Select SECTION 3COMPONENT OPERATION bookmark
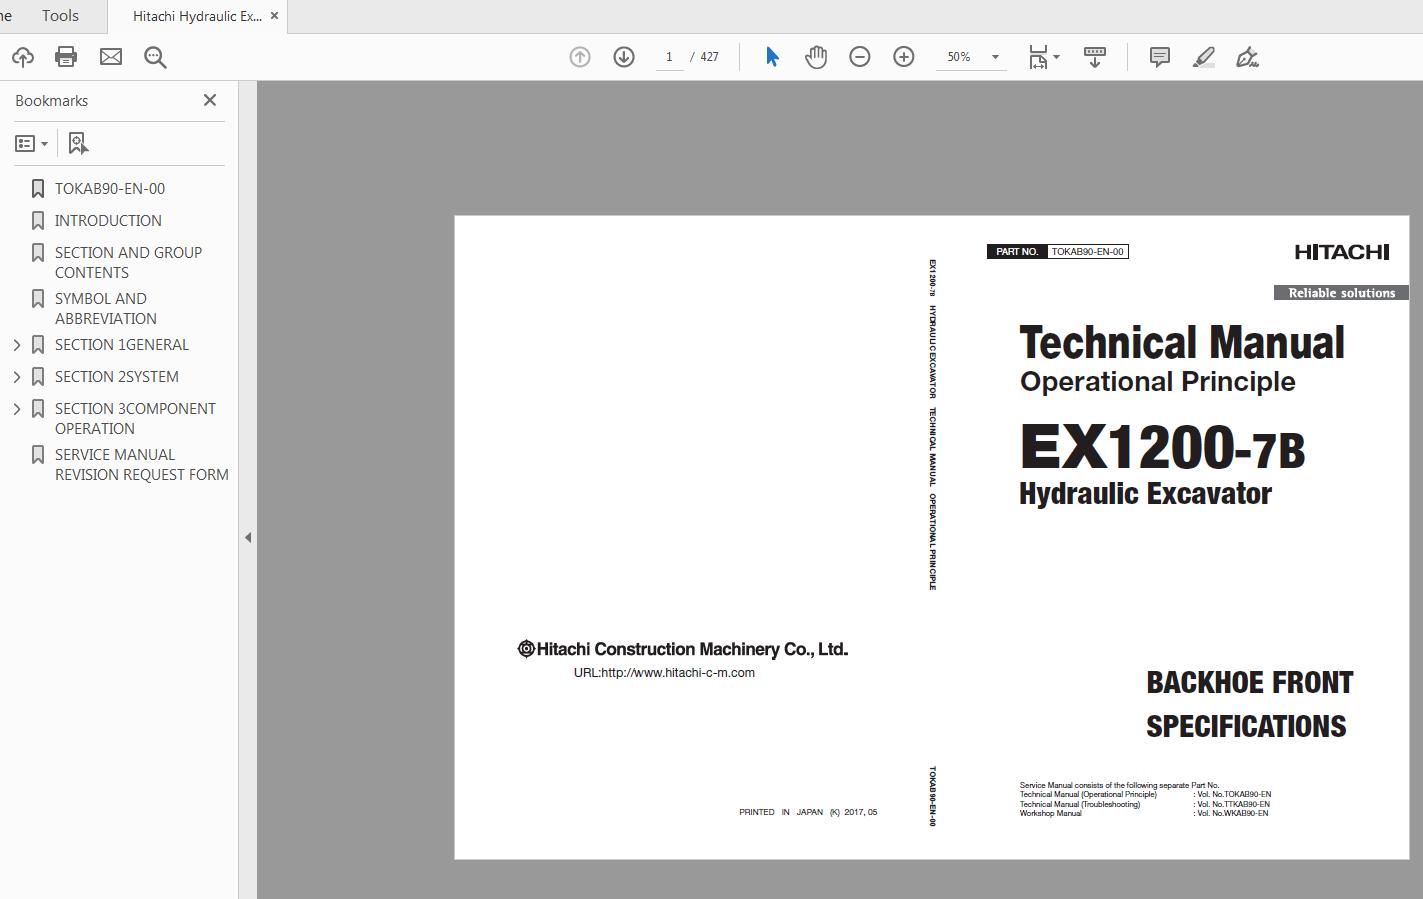The image size is (1423, 899). 135,418
